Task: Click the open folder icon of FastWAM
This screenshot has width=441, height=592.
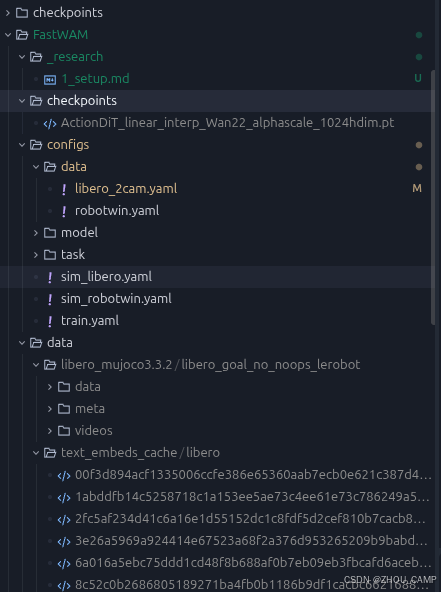Action: (22, 35)
